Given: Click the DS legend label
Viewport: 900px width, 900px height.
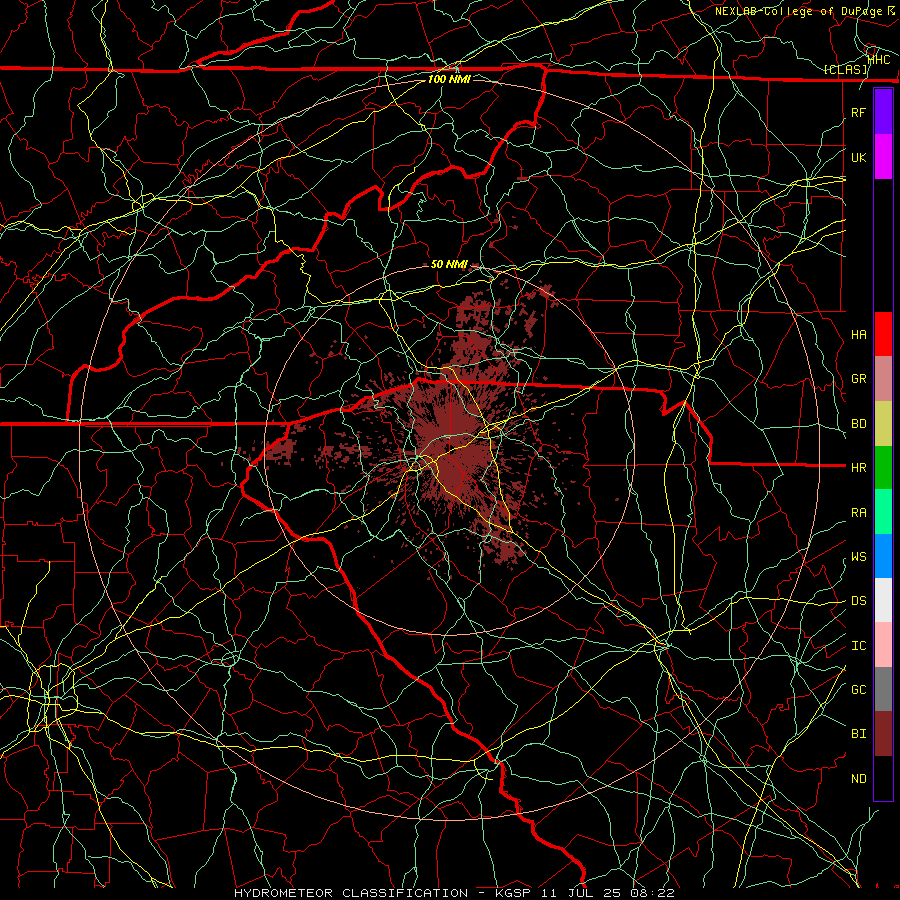Looking at the screenshot, I should [x=859, y=601].
